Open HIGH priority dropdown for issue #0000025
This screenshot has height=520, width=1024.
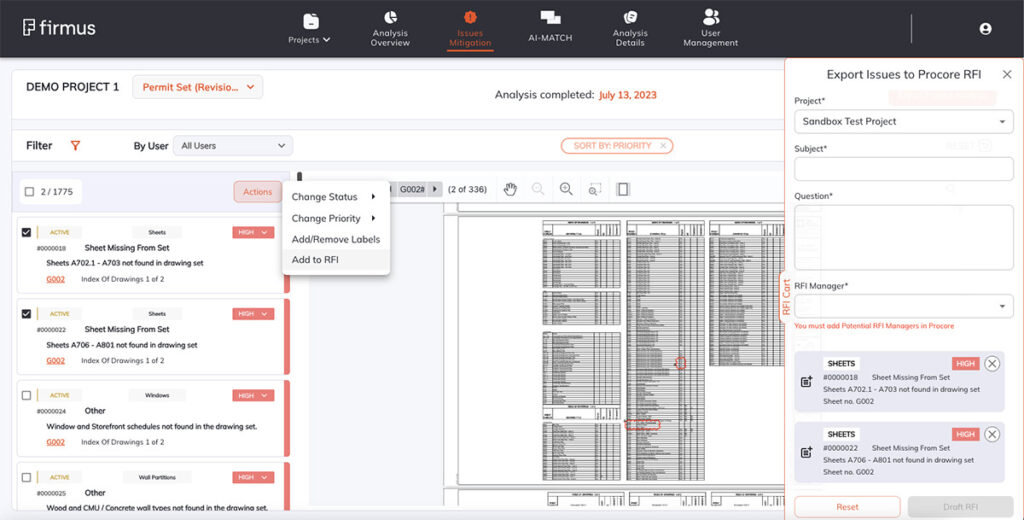pyautogui.click(x=253, y=477)
